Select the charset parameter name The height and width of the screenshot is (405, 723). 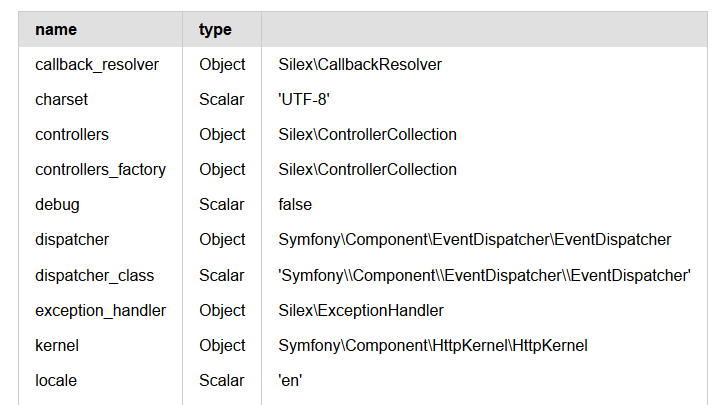pos(62,99)
